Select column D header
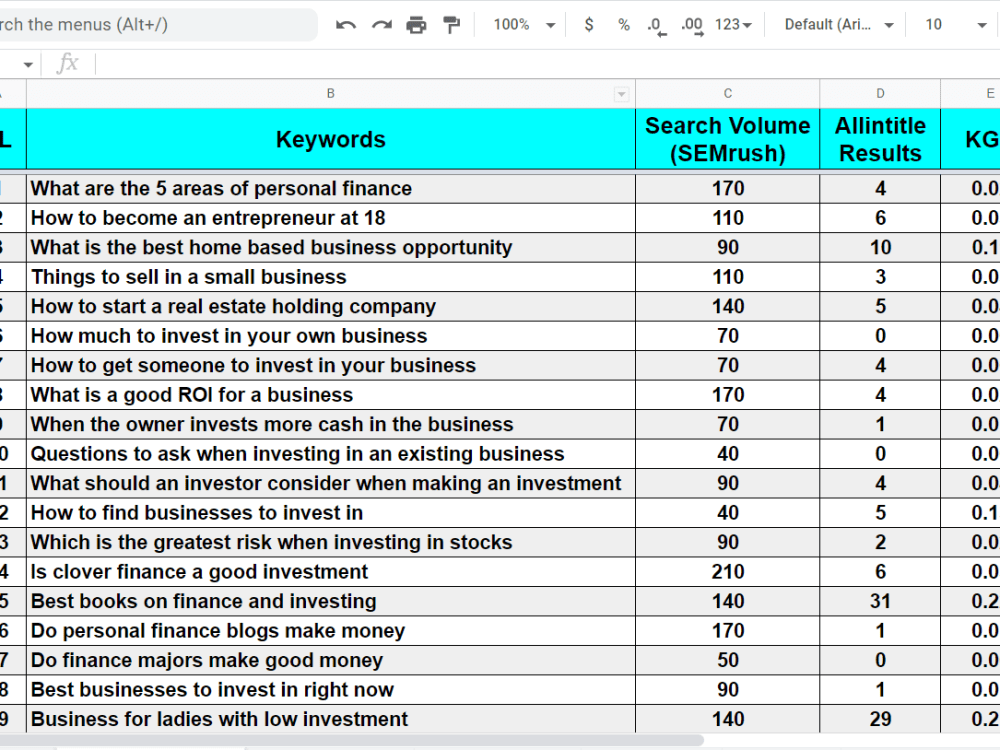This screenshot has height=750, width=1000. [880, 94]
